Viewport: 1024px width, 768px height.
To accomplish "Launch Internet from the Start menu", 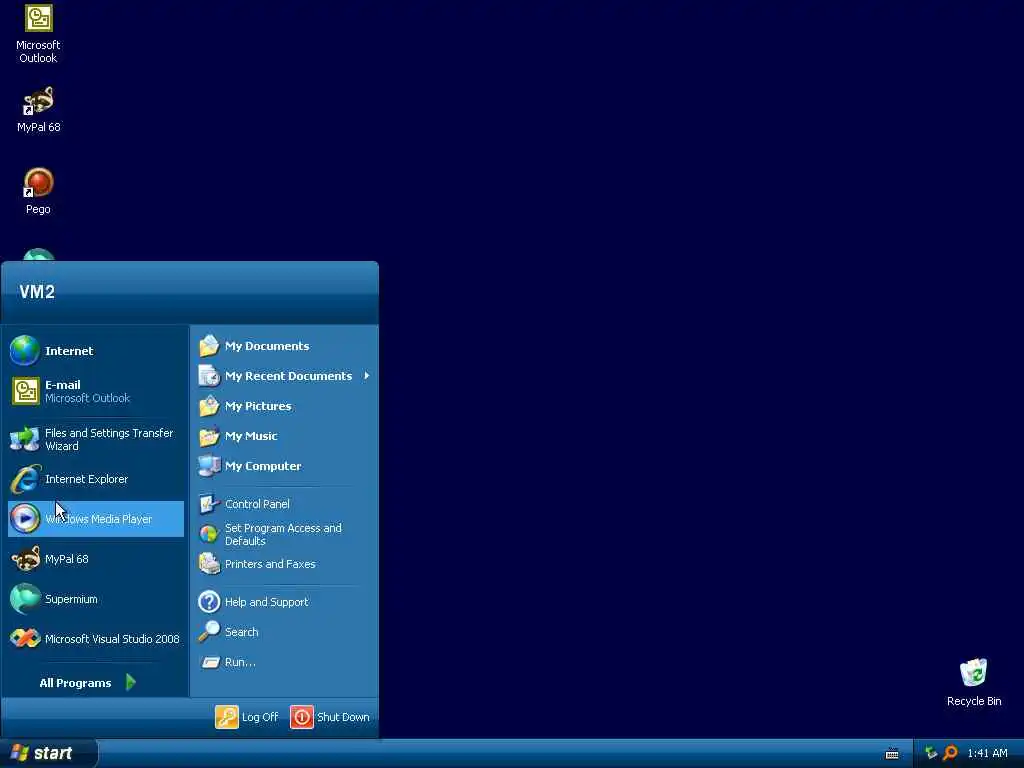I will 96,351.
